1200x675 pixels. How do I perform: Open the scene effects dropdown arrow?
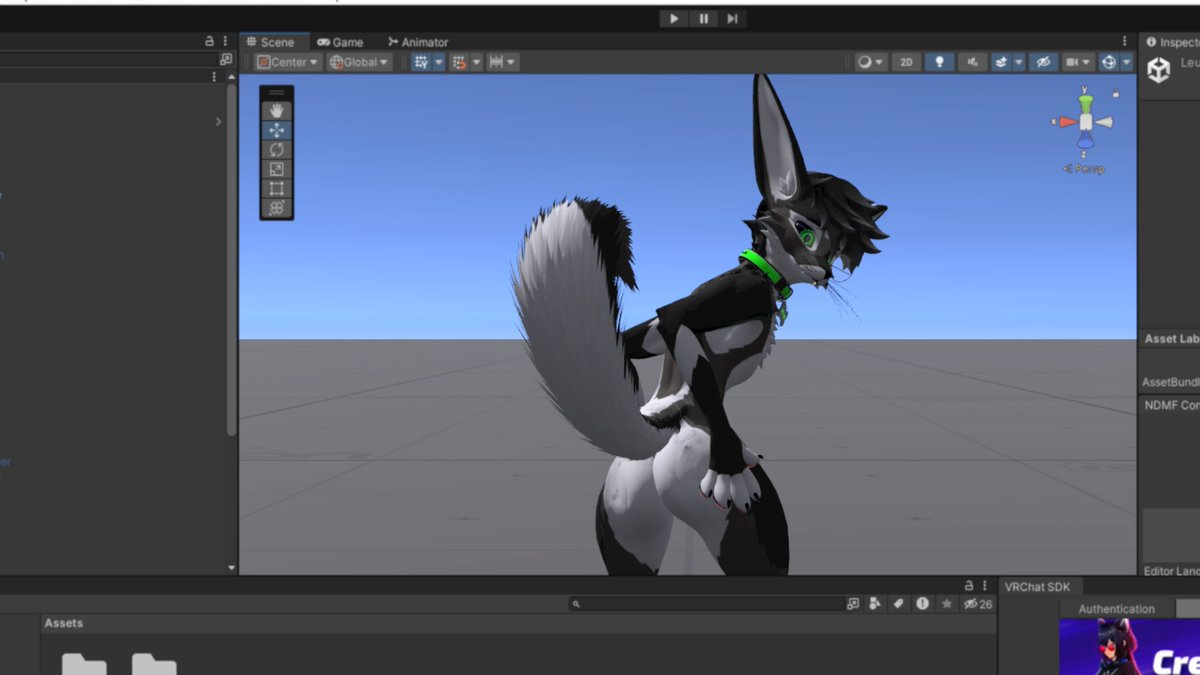click(x=1019, y=62)
